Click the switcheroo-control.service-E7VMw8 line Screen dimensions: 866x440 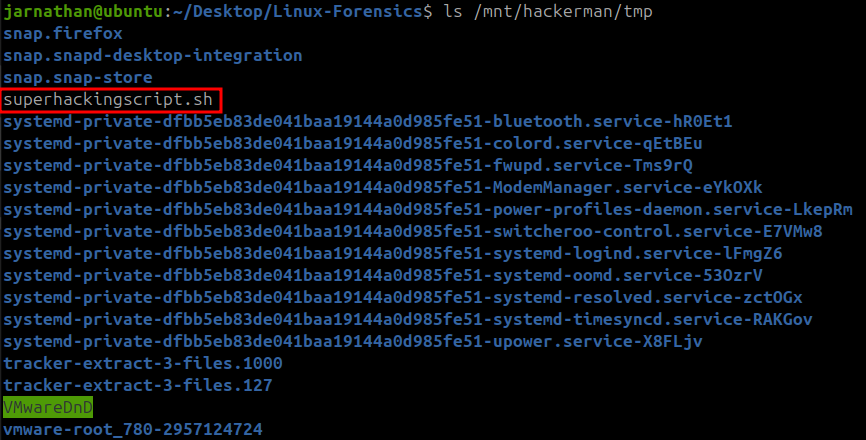(413, 232)
